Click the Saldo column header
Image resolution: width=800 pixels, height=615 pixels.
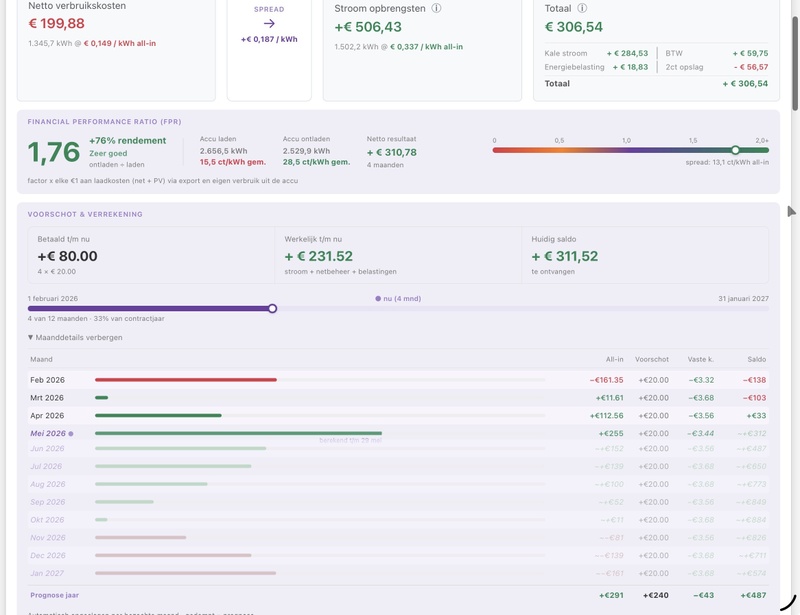coord(757,359)
